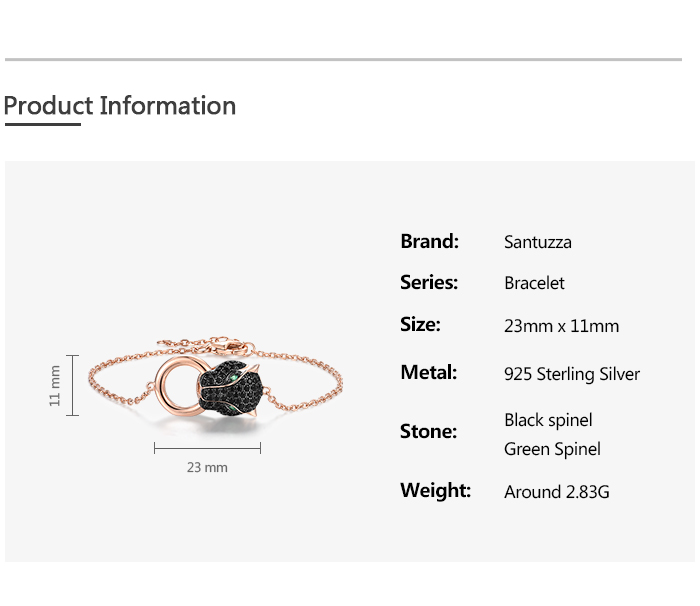Select the Size: label
The image size is (700, 606).
click(x=420, y=325)
